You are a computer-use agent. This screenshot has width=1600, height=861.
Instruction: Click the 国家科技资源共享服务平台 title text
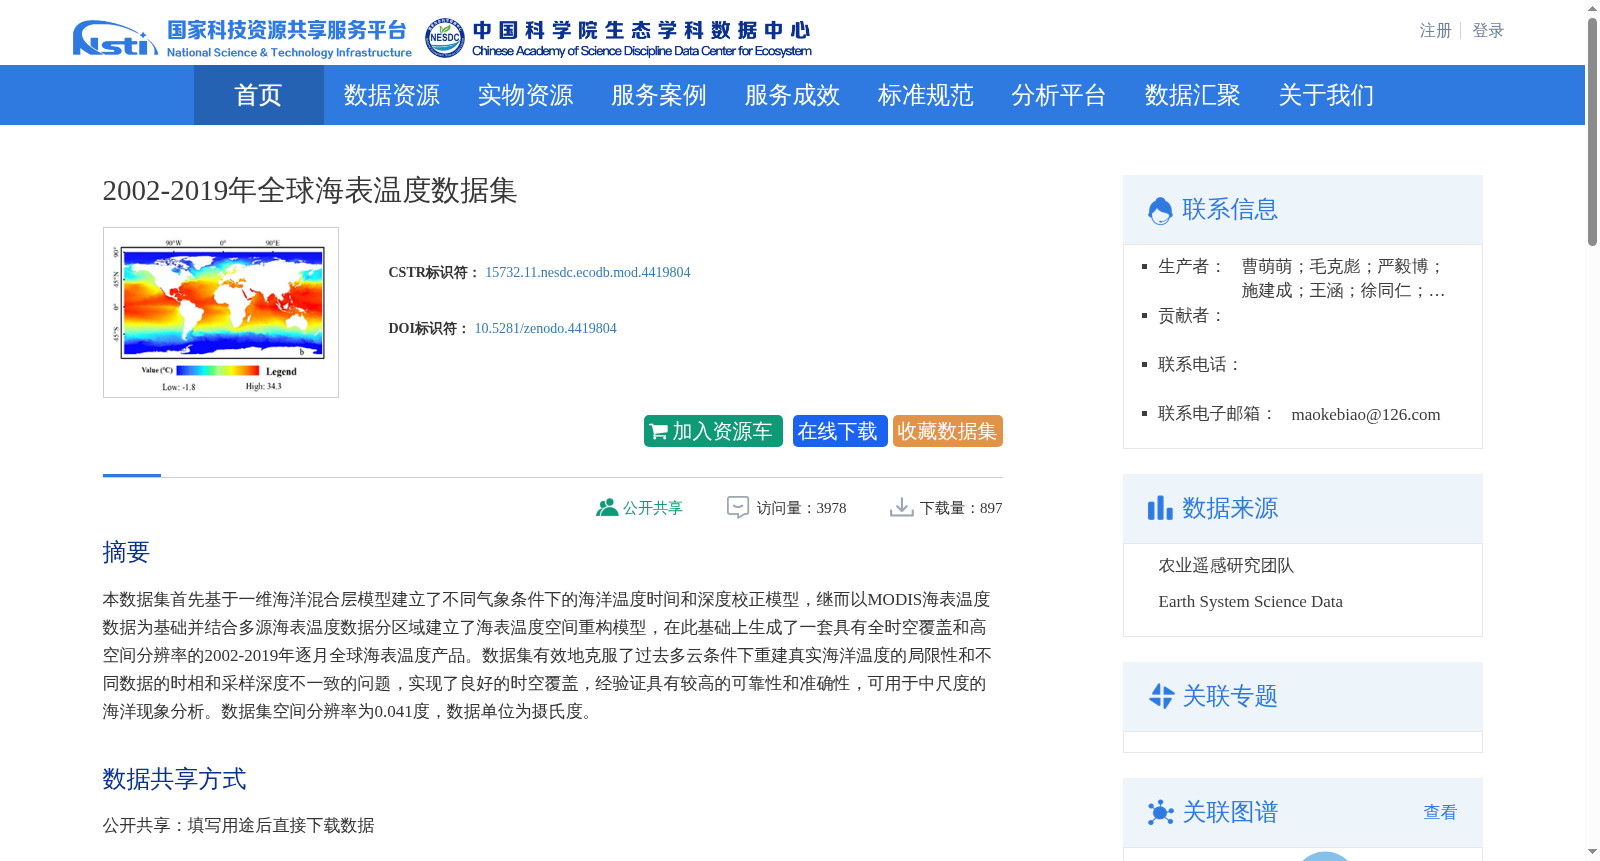pos(287,31)
